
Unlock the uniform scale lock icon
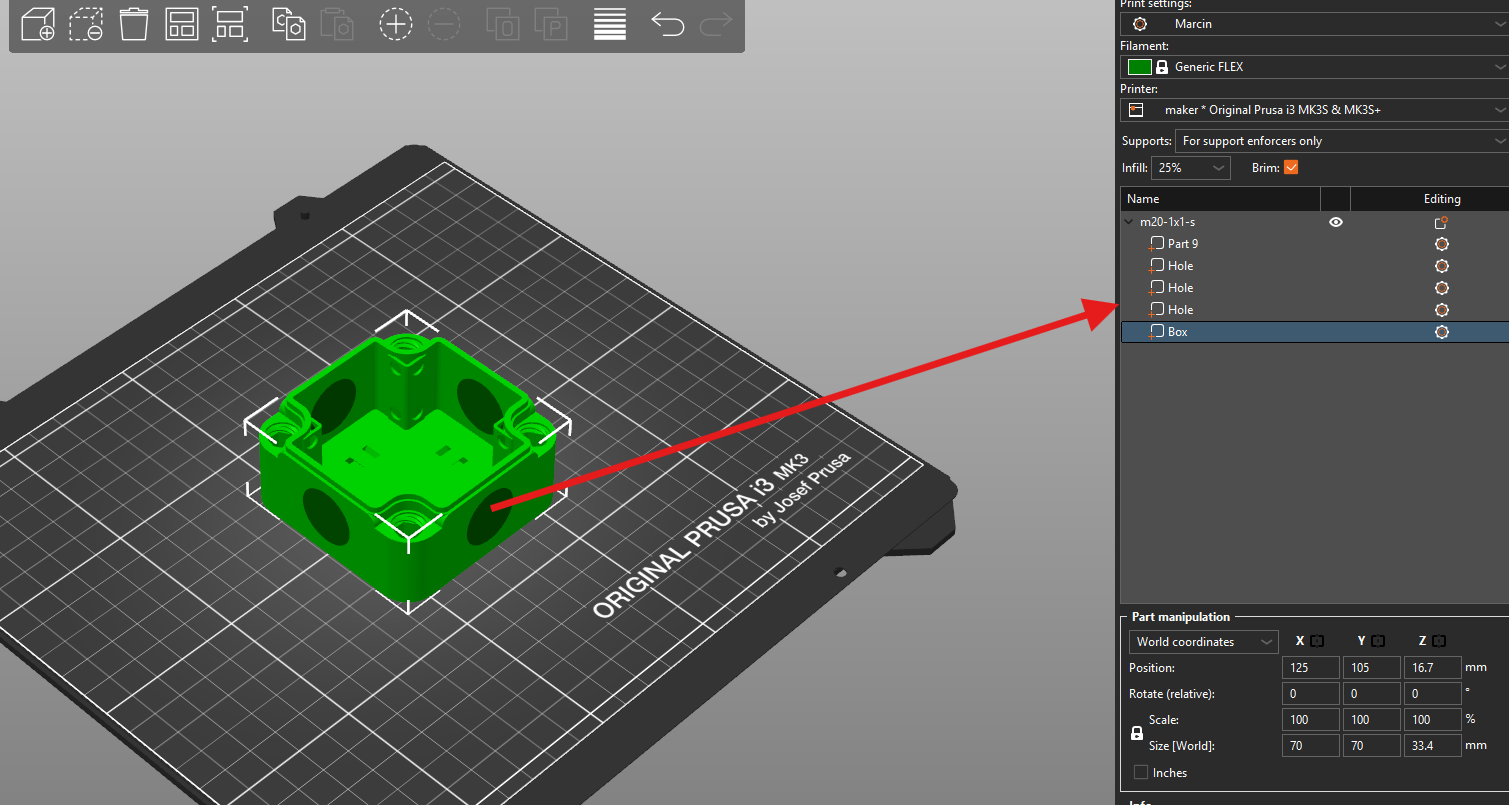click(x=1137, y=733)
